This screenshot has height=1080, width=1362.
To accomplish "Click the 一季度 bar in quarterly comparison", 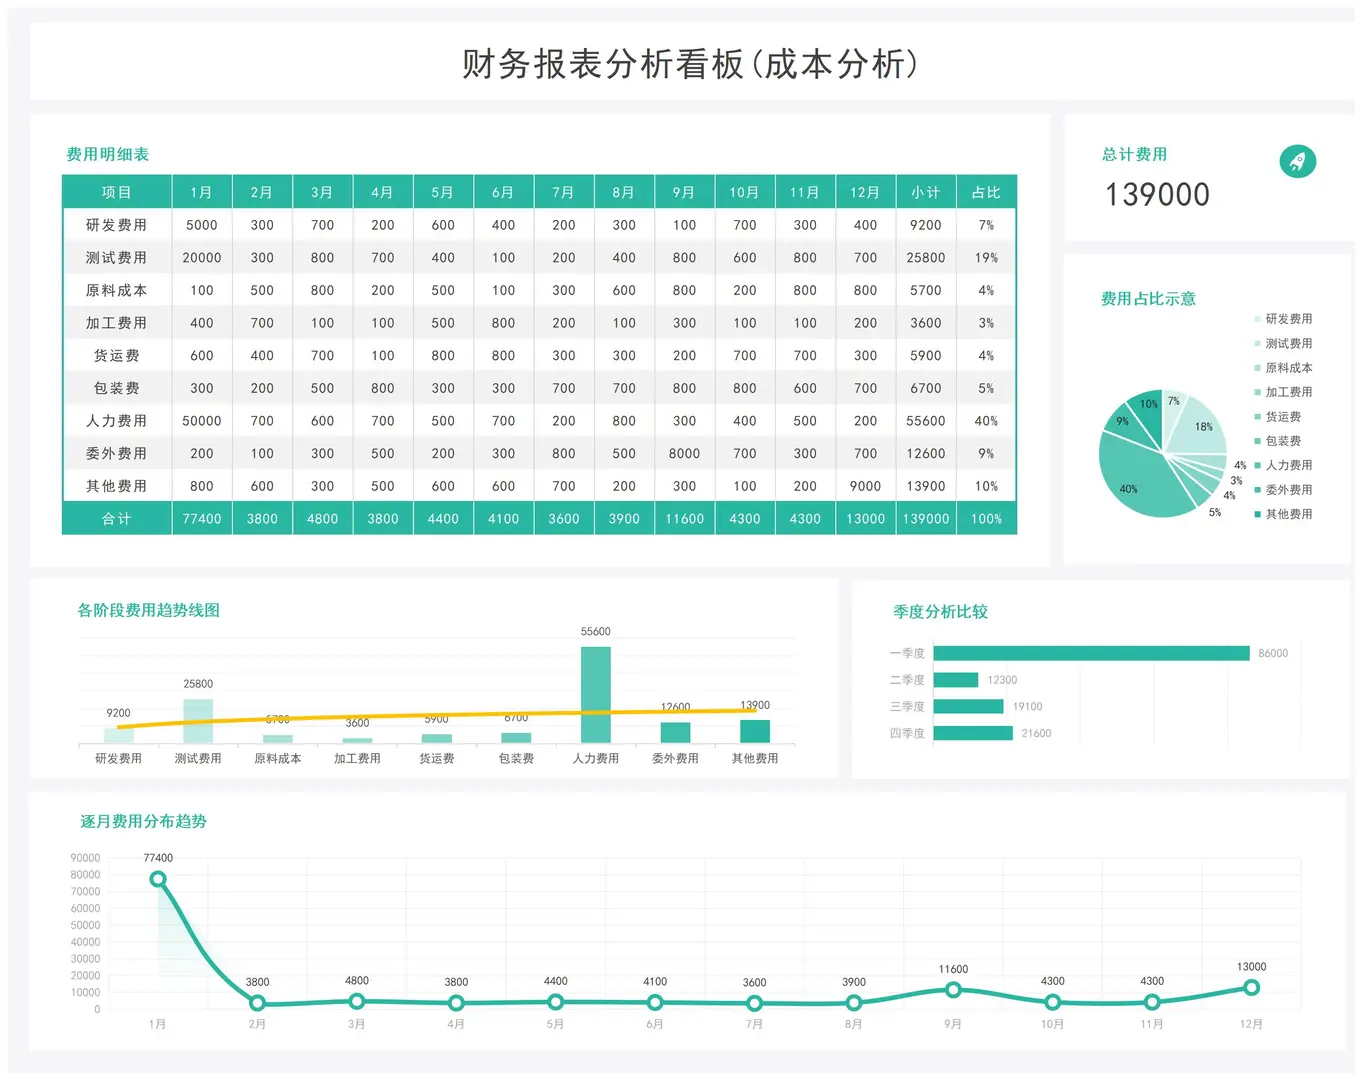I will 1091,653.
